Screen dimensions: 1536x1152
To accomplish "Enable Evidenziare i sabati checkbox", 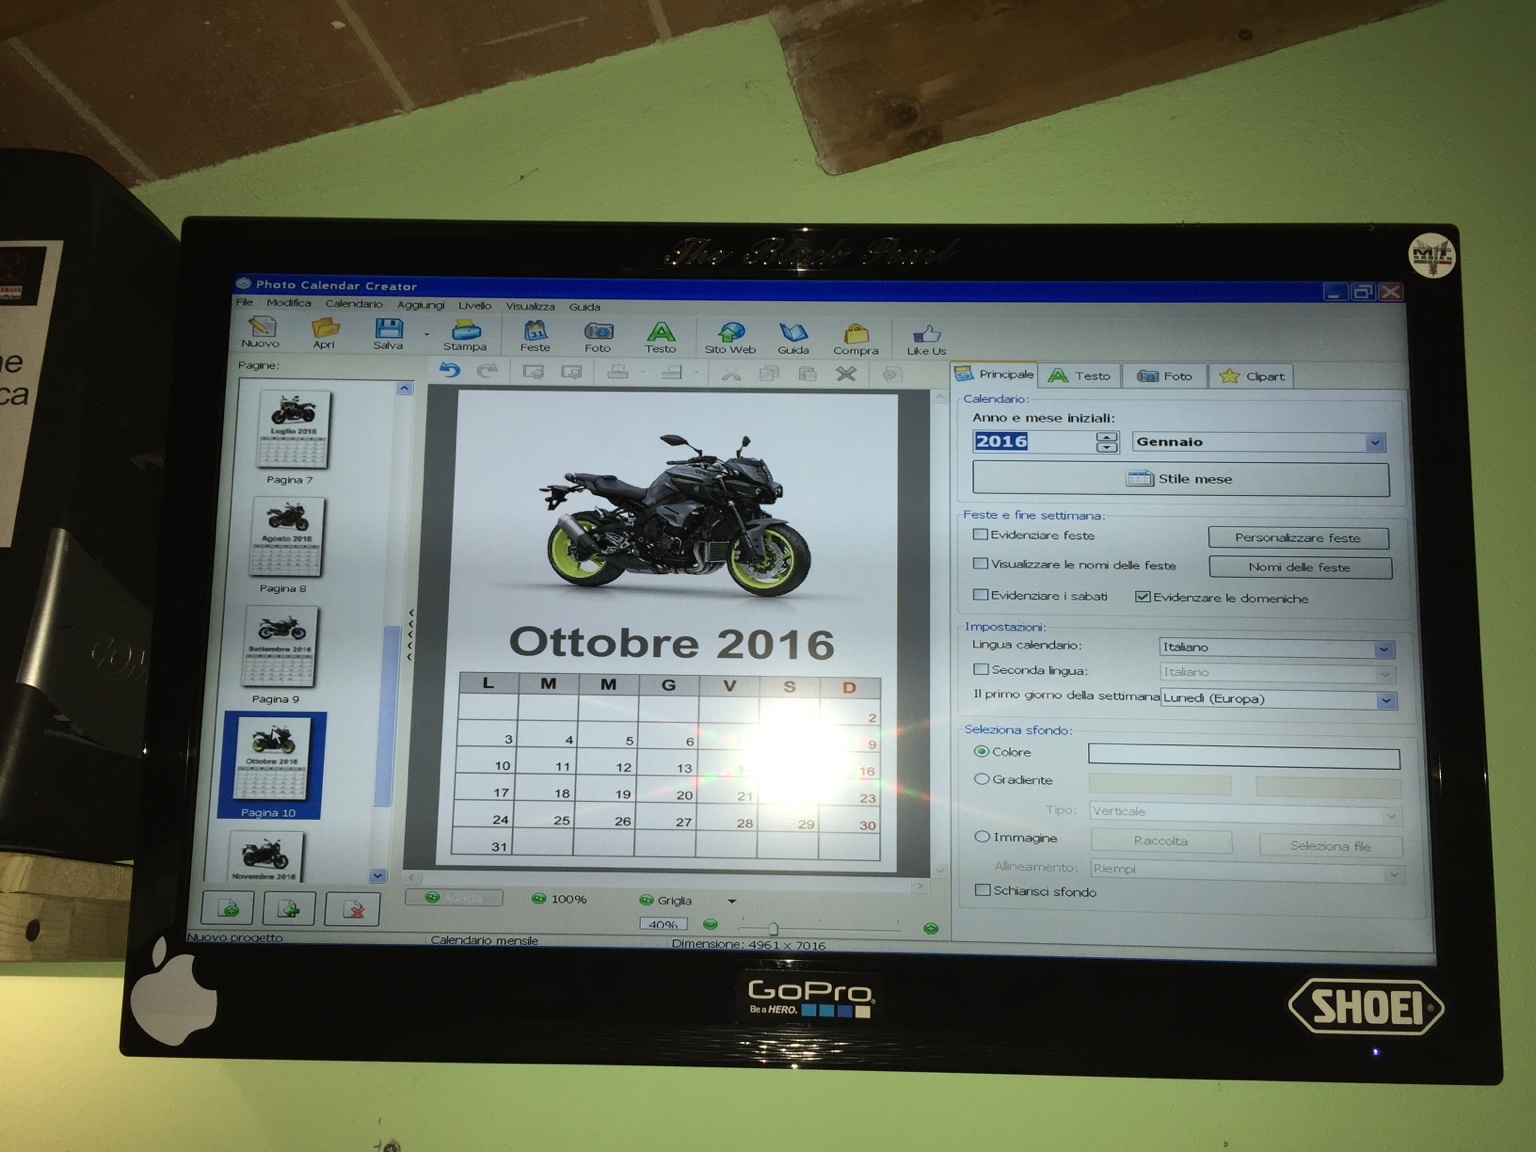I will click(x=981, y=595).
